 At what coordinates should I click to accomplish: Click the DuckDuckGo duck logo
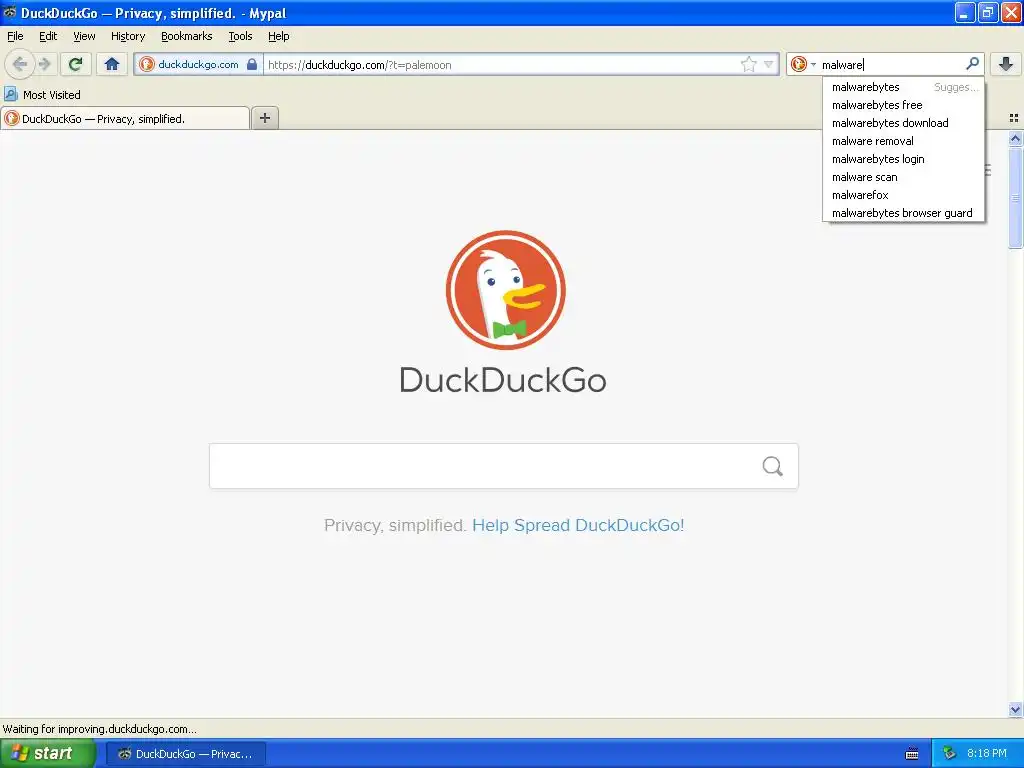point(505,290)
